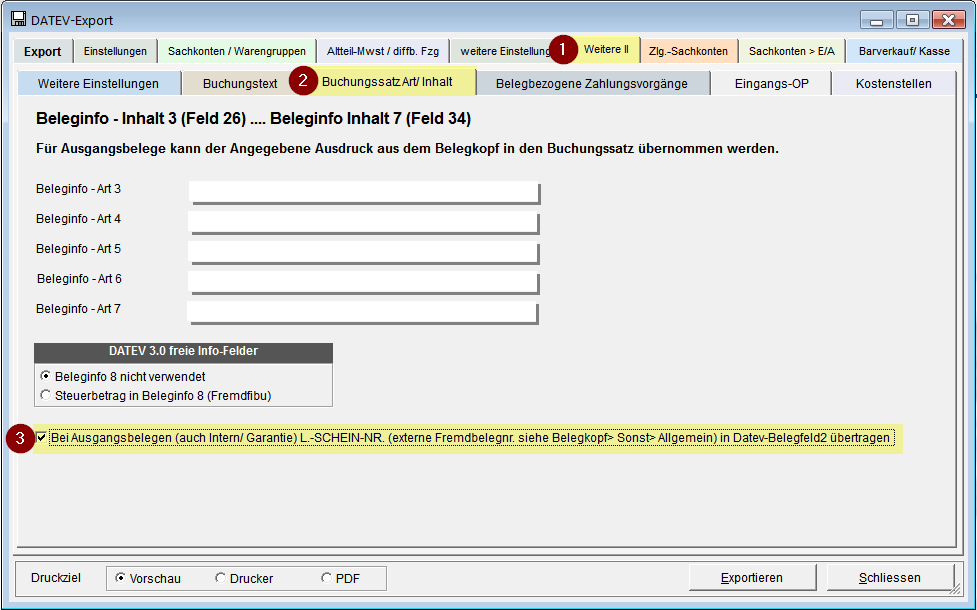Screen dimensions: 977x610
Task: Select Steuerbetrag in Beleginfo 8 (Fremdfibu) radio
Action: [x=45, y=395]
